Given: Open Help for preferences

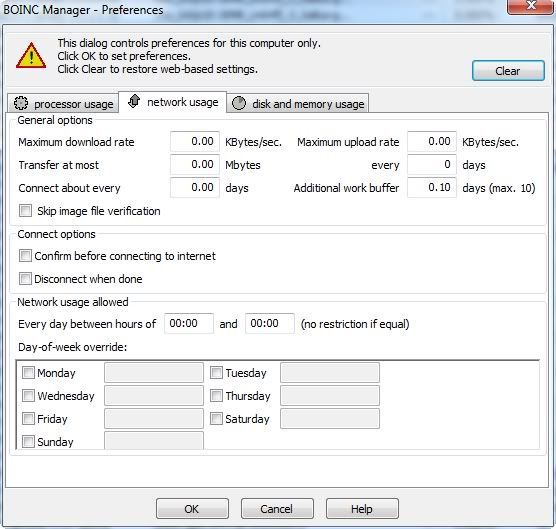Looking at the screenshot, I should pos(362,509).
